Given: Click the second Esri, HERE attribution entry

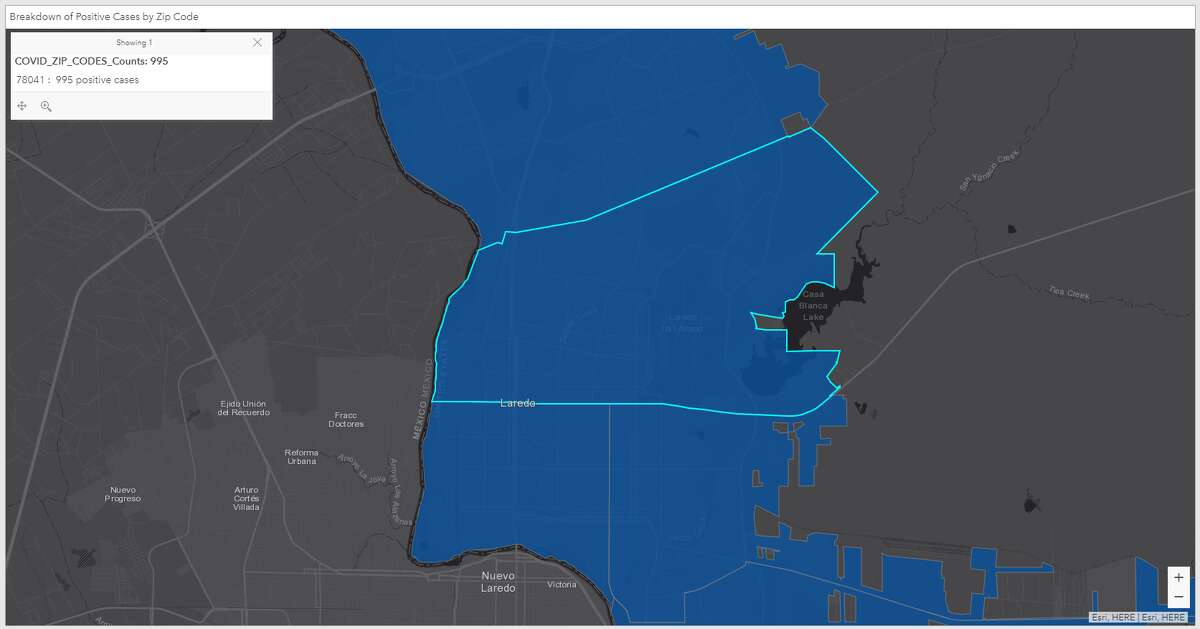Looking at the screenshot, I should pos(1164,617).
